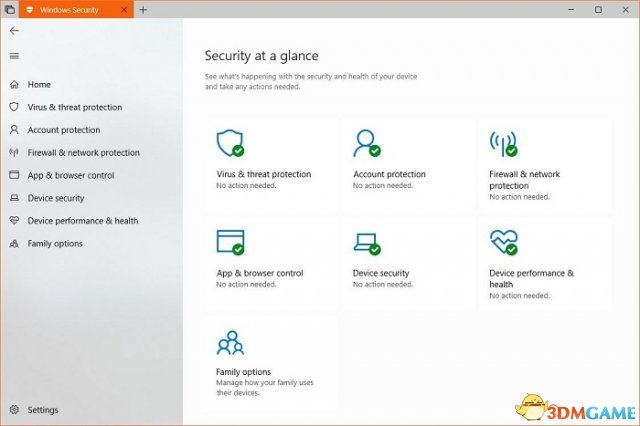Click the Account protection person icon in sidebar
The image size is (640, 426).
pos(14,130)
